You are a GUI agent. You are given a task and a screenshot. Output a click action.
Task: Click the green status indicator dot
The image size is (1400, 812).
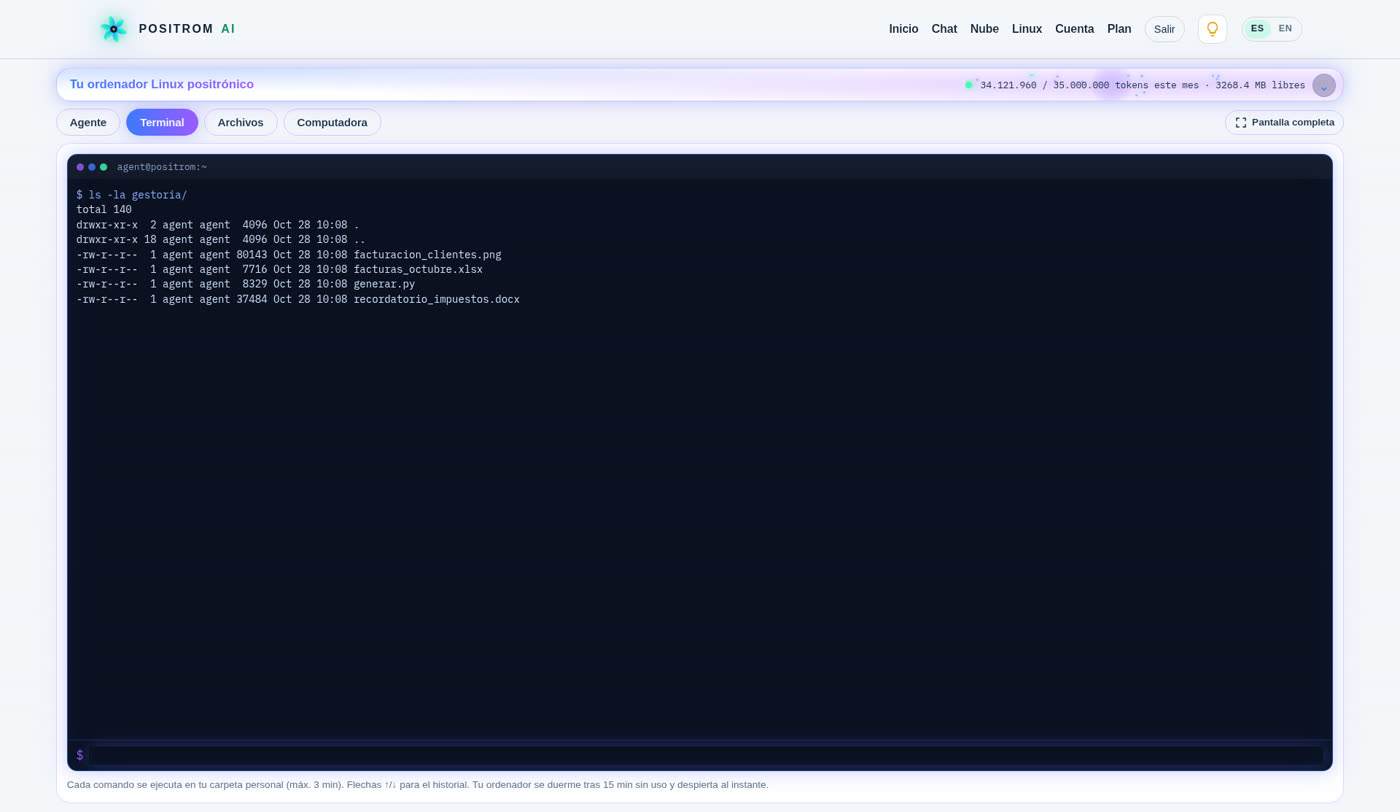969,85
